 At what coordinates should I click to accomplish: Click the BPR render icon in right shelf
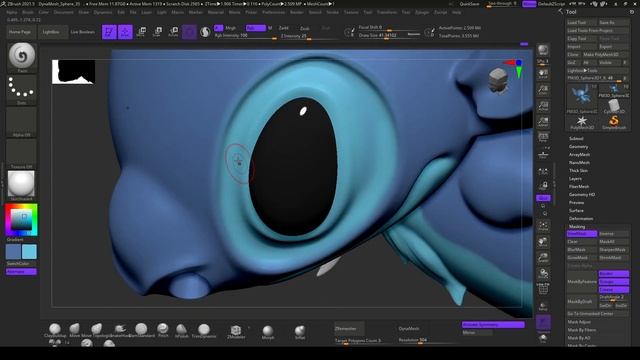coord(543,50)
